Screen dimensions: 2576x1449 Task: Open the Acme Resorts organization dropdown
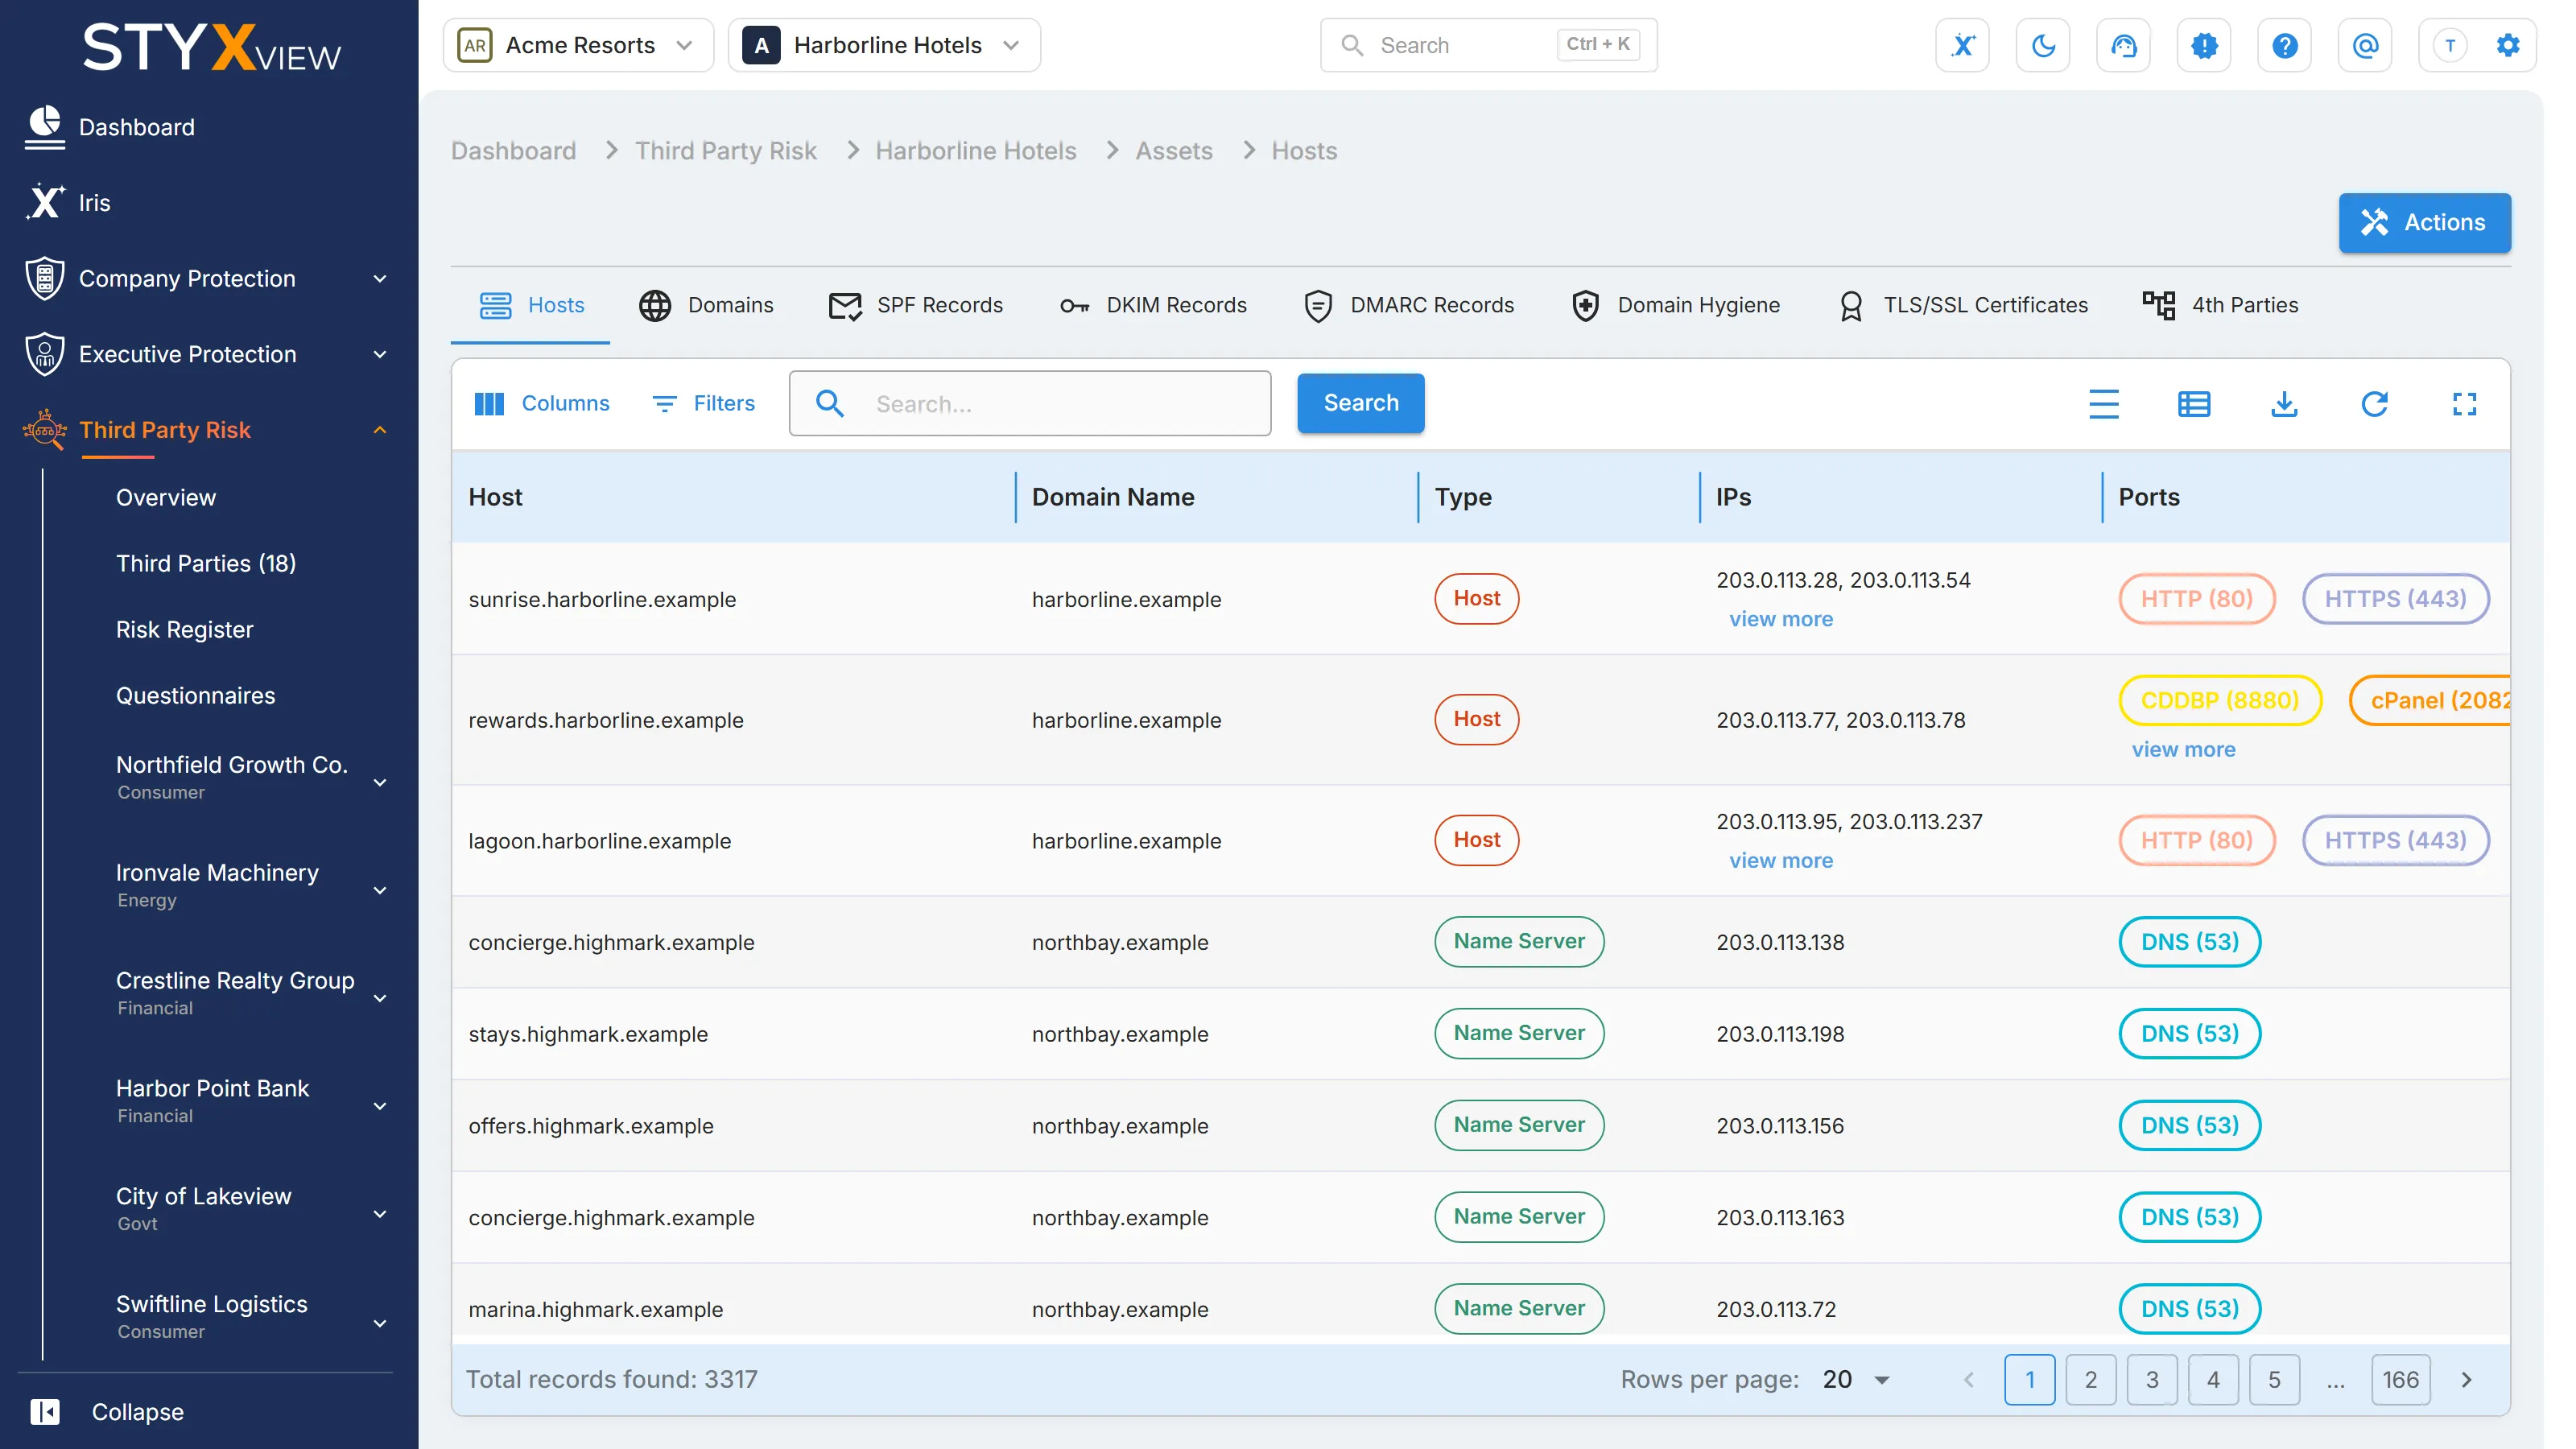point(578,45)
